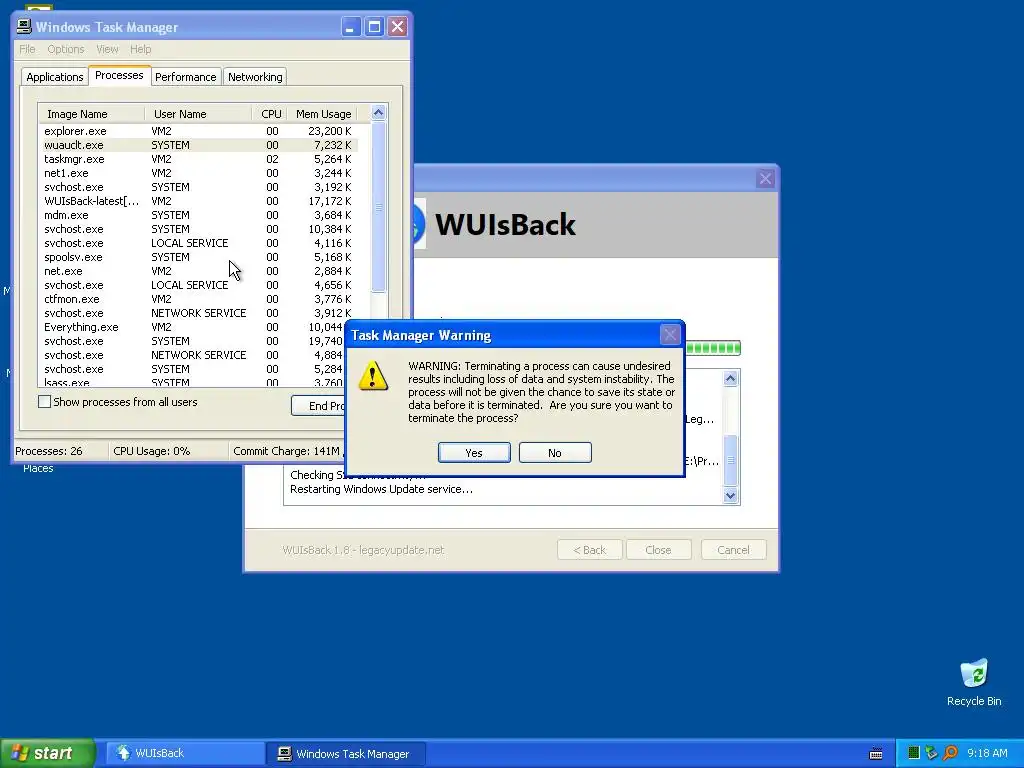
Task: Select the net.exe process row
Action: 199,271
